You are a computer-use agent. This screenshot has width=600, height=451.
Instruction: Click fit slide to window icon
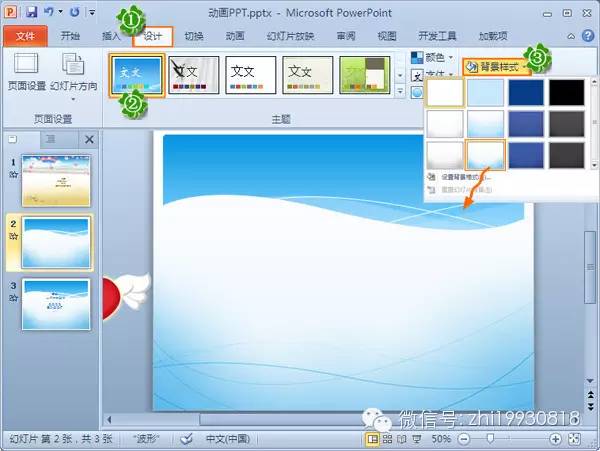click(572, 439)
